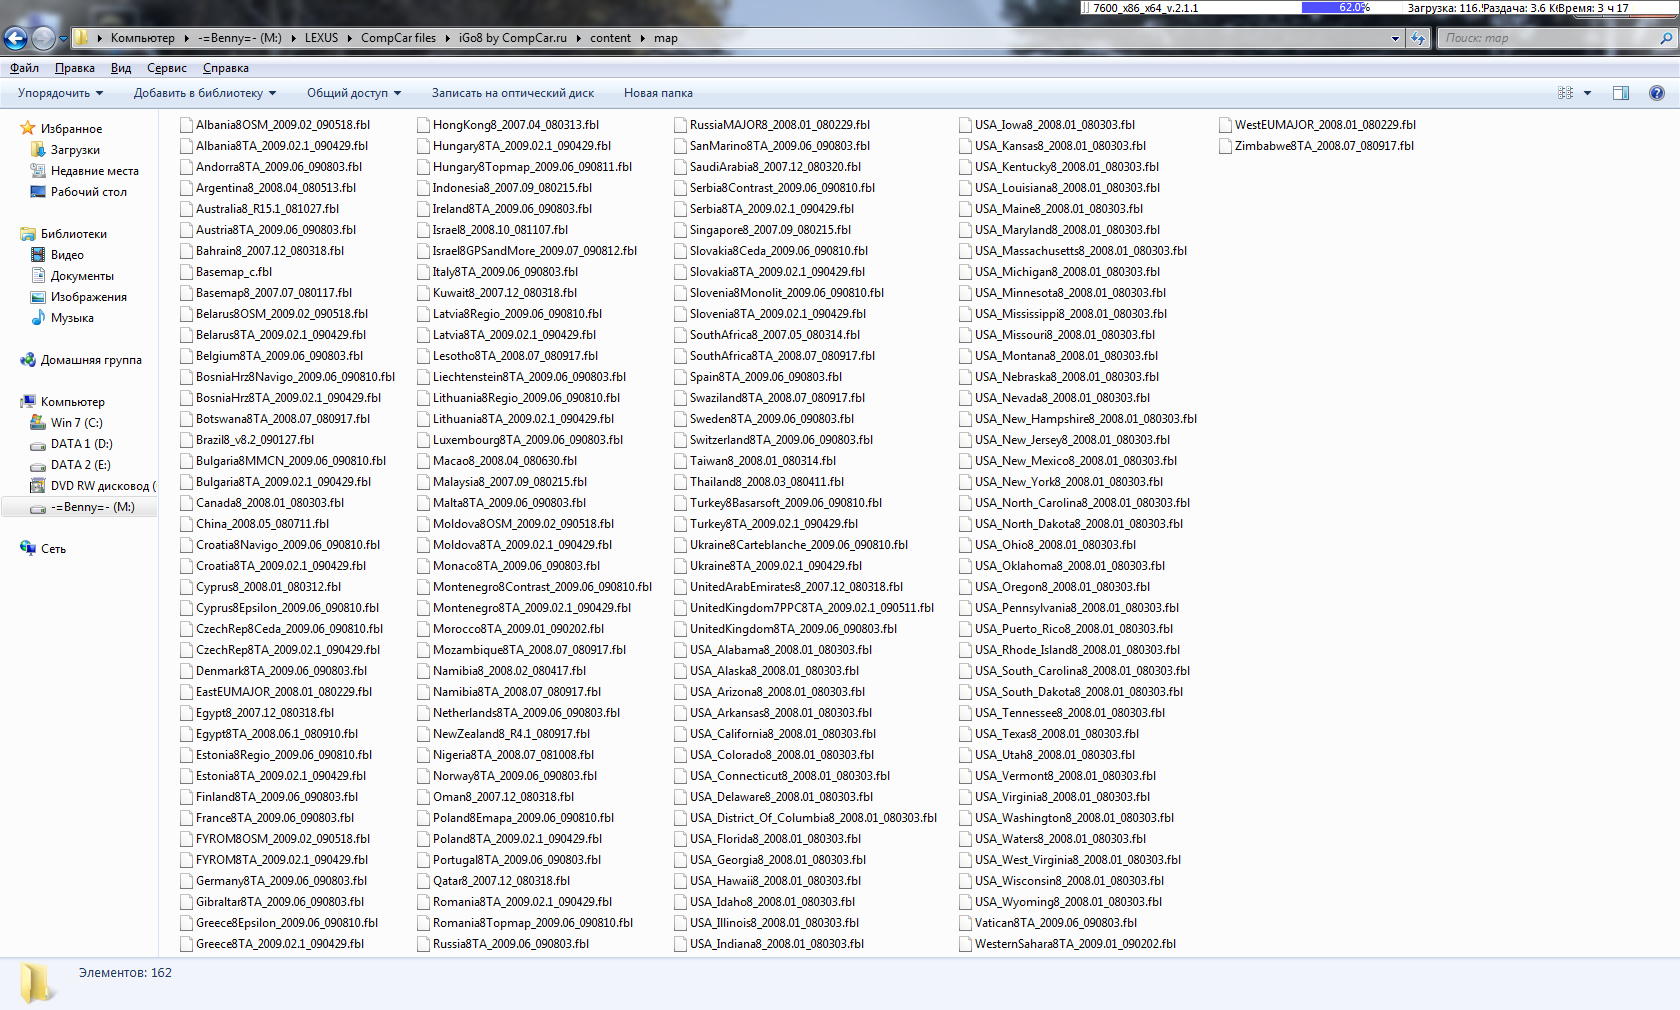Open the Загрузки folder in favorites
The height and width of the screenshot is (1010, 1680).
click(x=75, y=150)
